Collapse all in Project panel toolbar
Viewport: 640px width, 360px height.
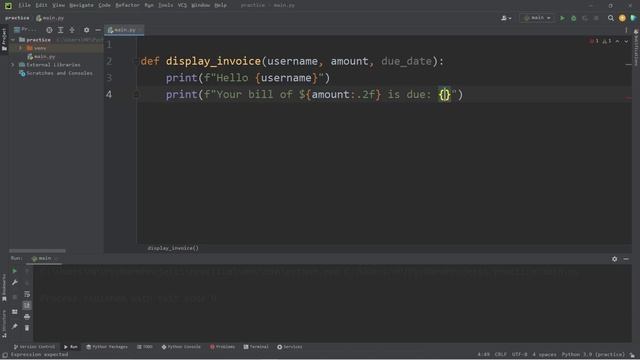tap(72, 30)
